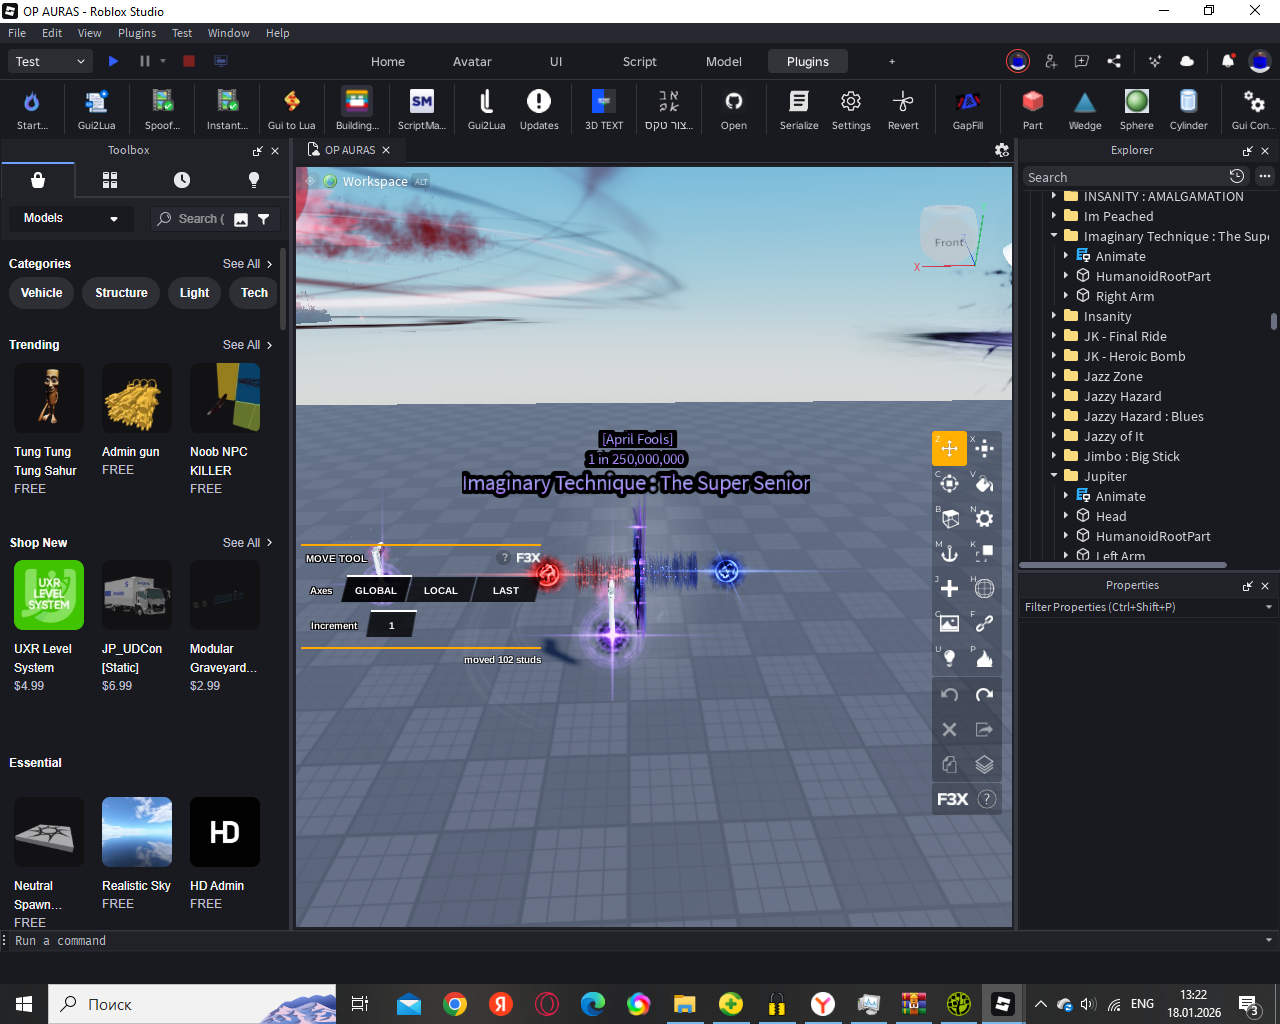Select the F3X Move tool
Screen dimensions: 1280x1024
pos(949,448)
